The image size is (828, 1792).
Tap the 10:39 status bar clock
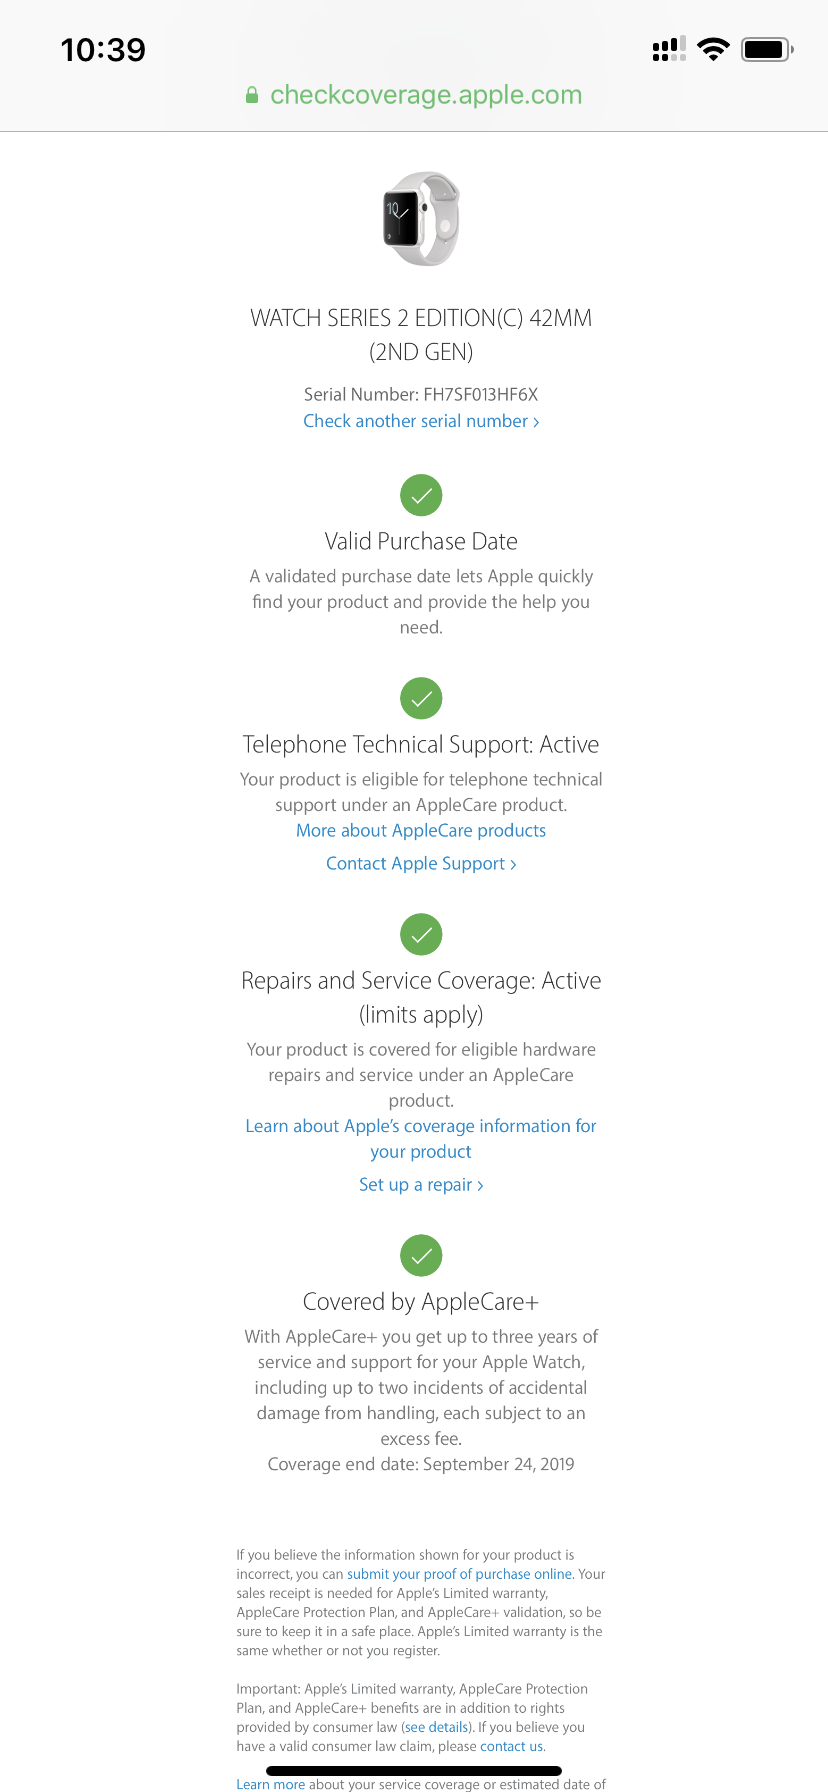(103, 49)
